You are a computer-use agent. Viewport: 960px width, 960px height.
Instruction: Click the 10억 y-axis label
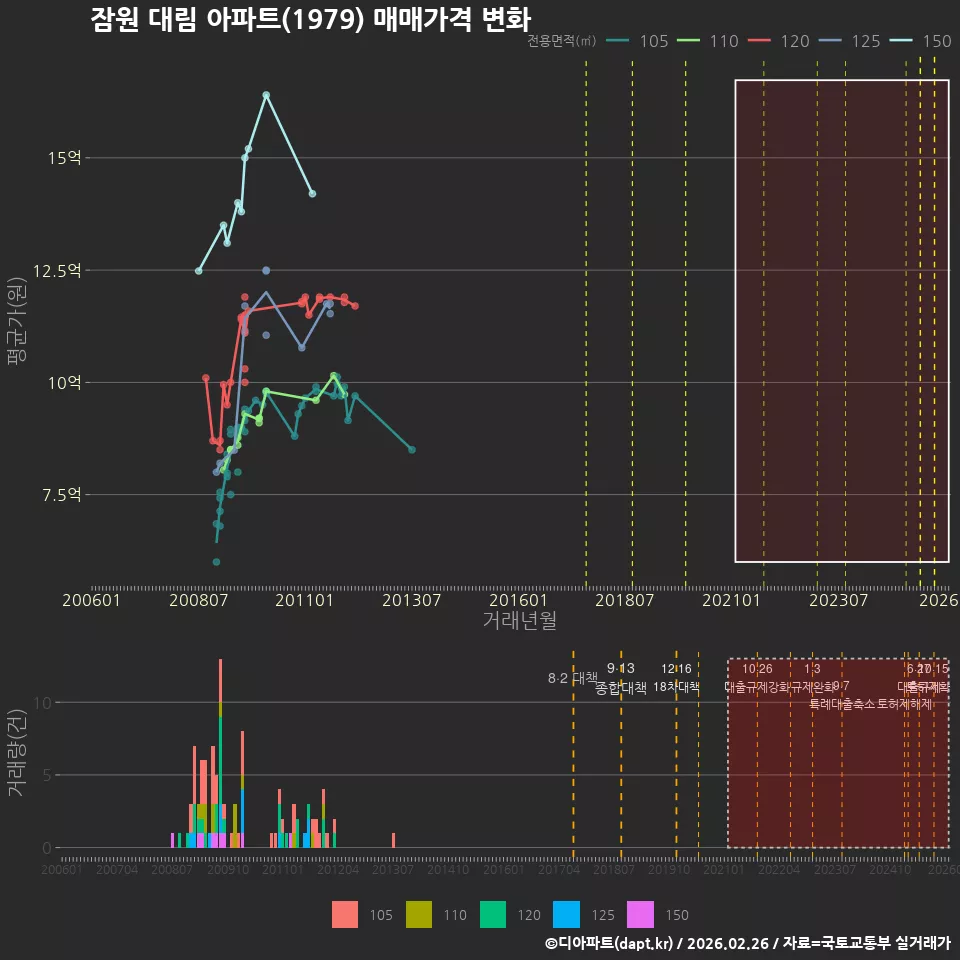[64, 383]
